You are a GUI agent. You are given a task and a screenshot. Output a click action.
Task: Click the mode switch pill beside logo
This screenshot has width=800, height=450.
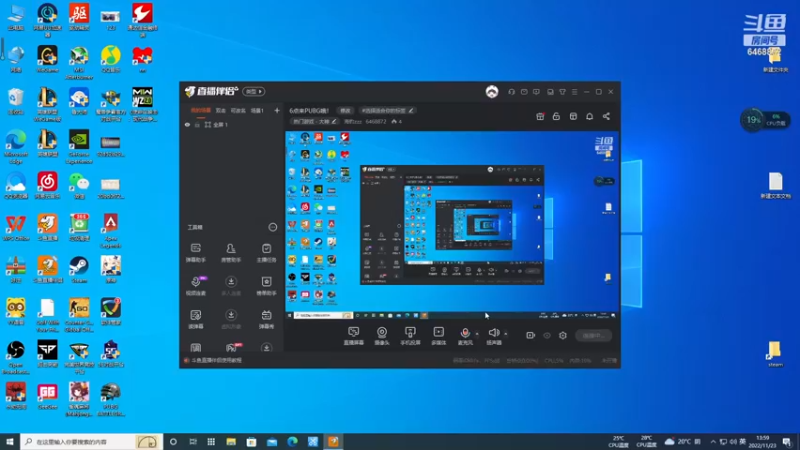point(254,92)
